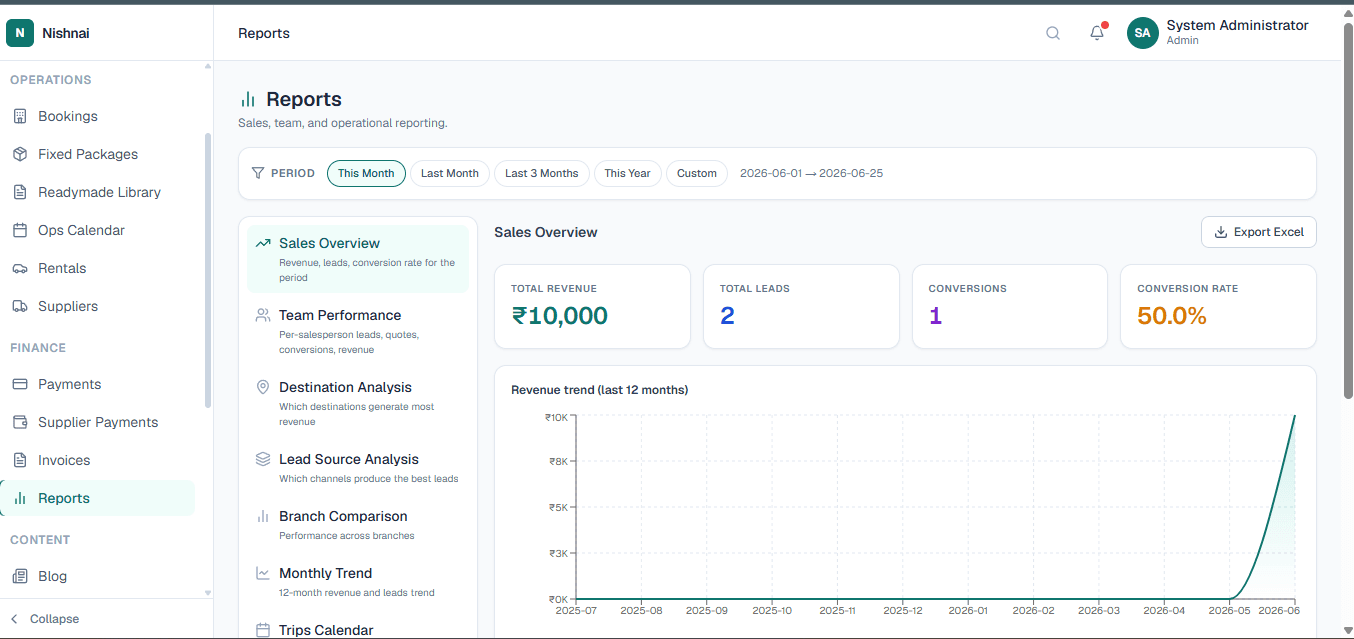Click the Readymade Library document icon
Viewport: 1354px width, 639px height.
[20, 192]
